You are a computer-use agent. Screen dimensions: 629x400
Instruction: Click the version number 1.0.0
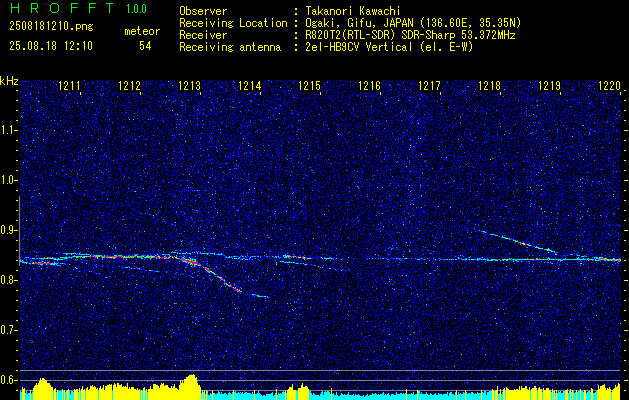pyautogui.click(x=136, y=8)
